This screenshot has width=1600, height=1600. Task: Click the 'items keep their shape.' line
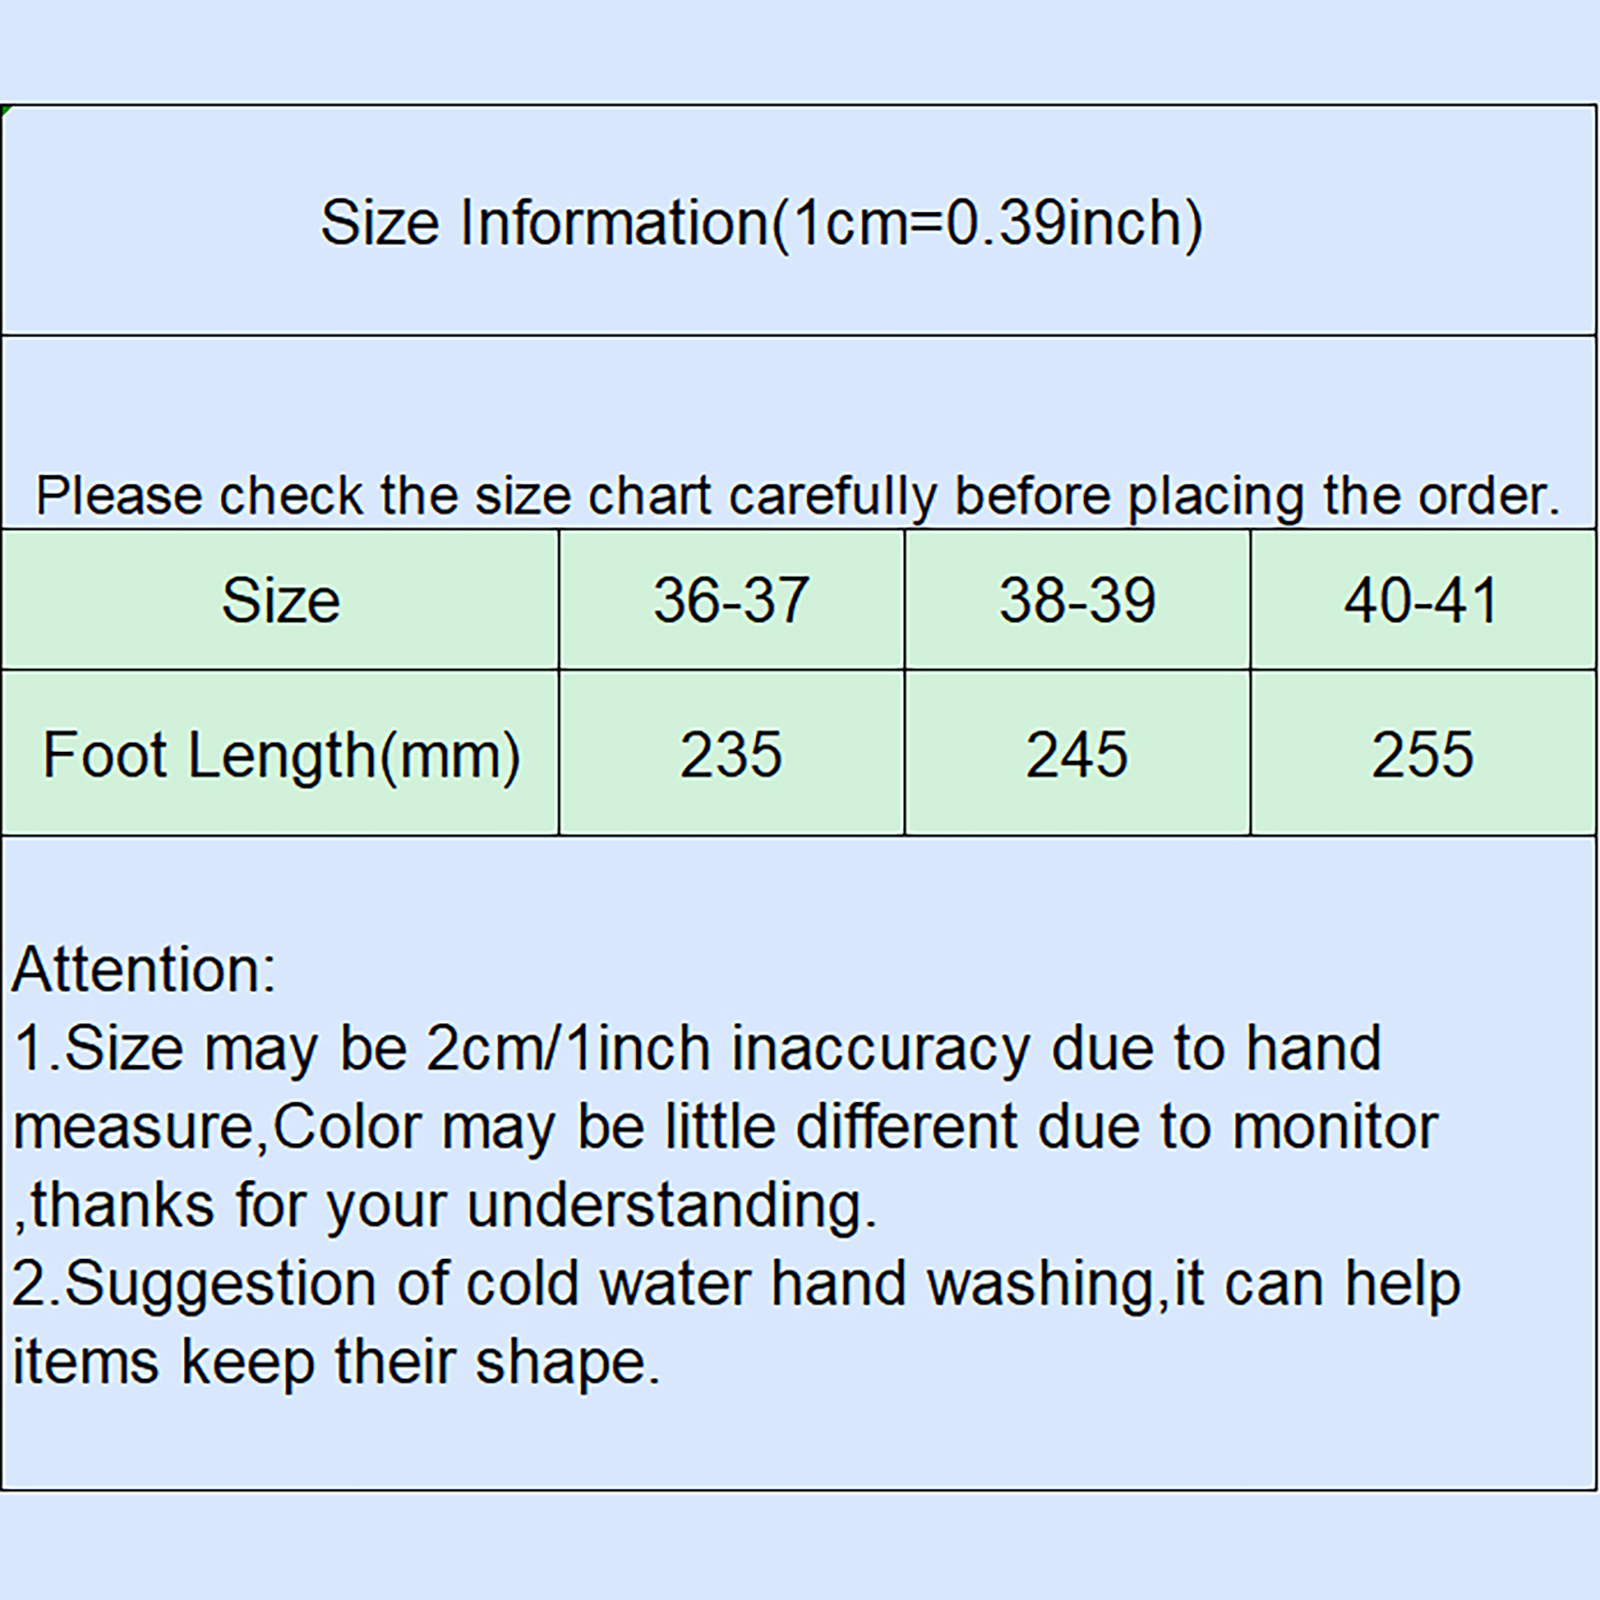tap(336, 1362)
